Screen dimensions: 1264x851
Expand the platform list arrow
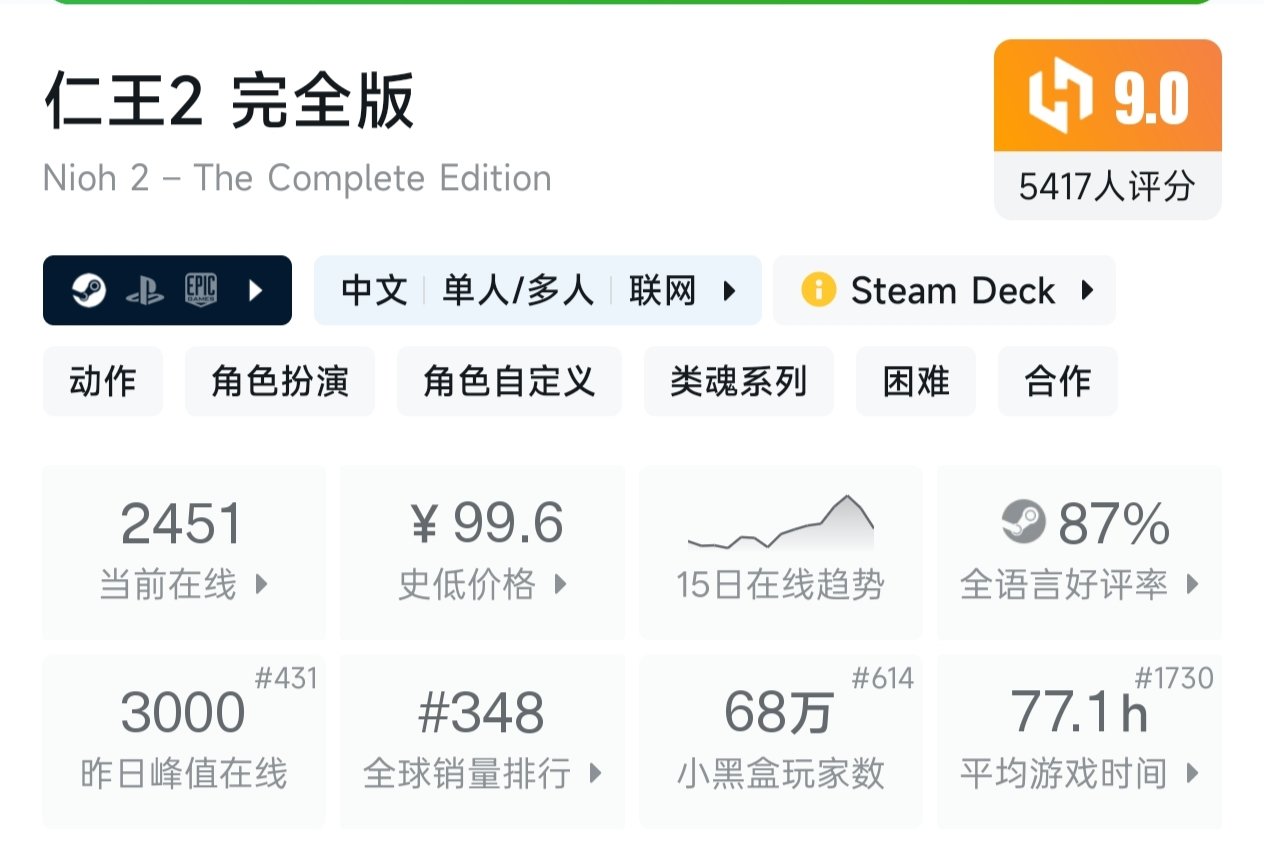256,291
